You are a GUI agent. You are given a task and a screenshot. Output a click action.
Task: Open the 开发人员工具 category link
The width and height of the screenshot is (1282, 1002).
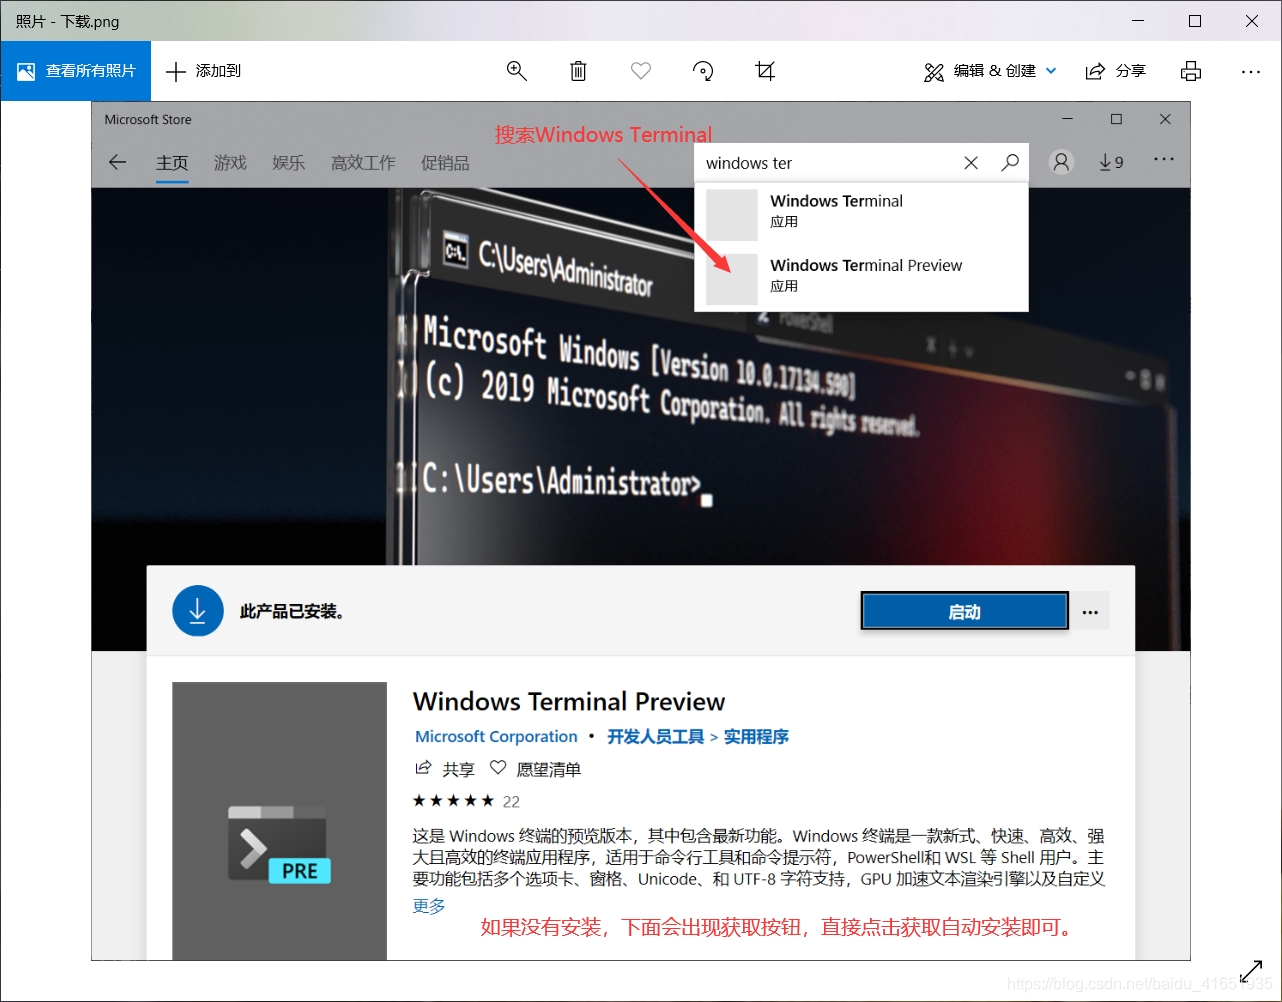point(655,736)
